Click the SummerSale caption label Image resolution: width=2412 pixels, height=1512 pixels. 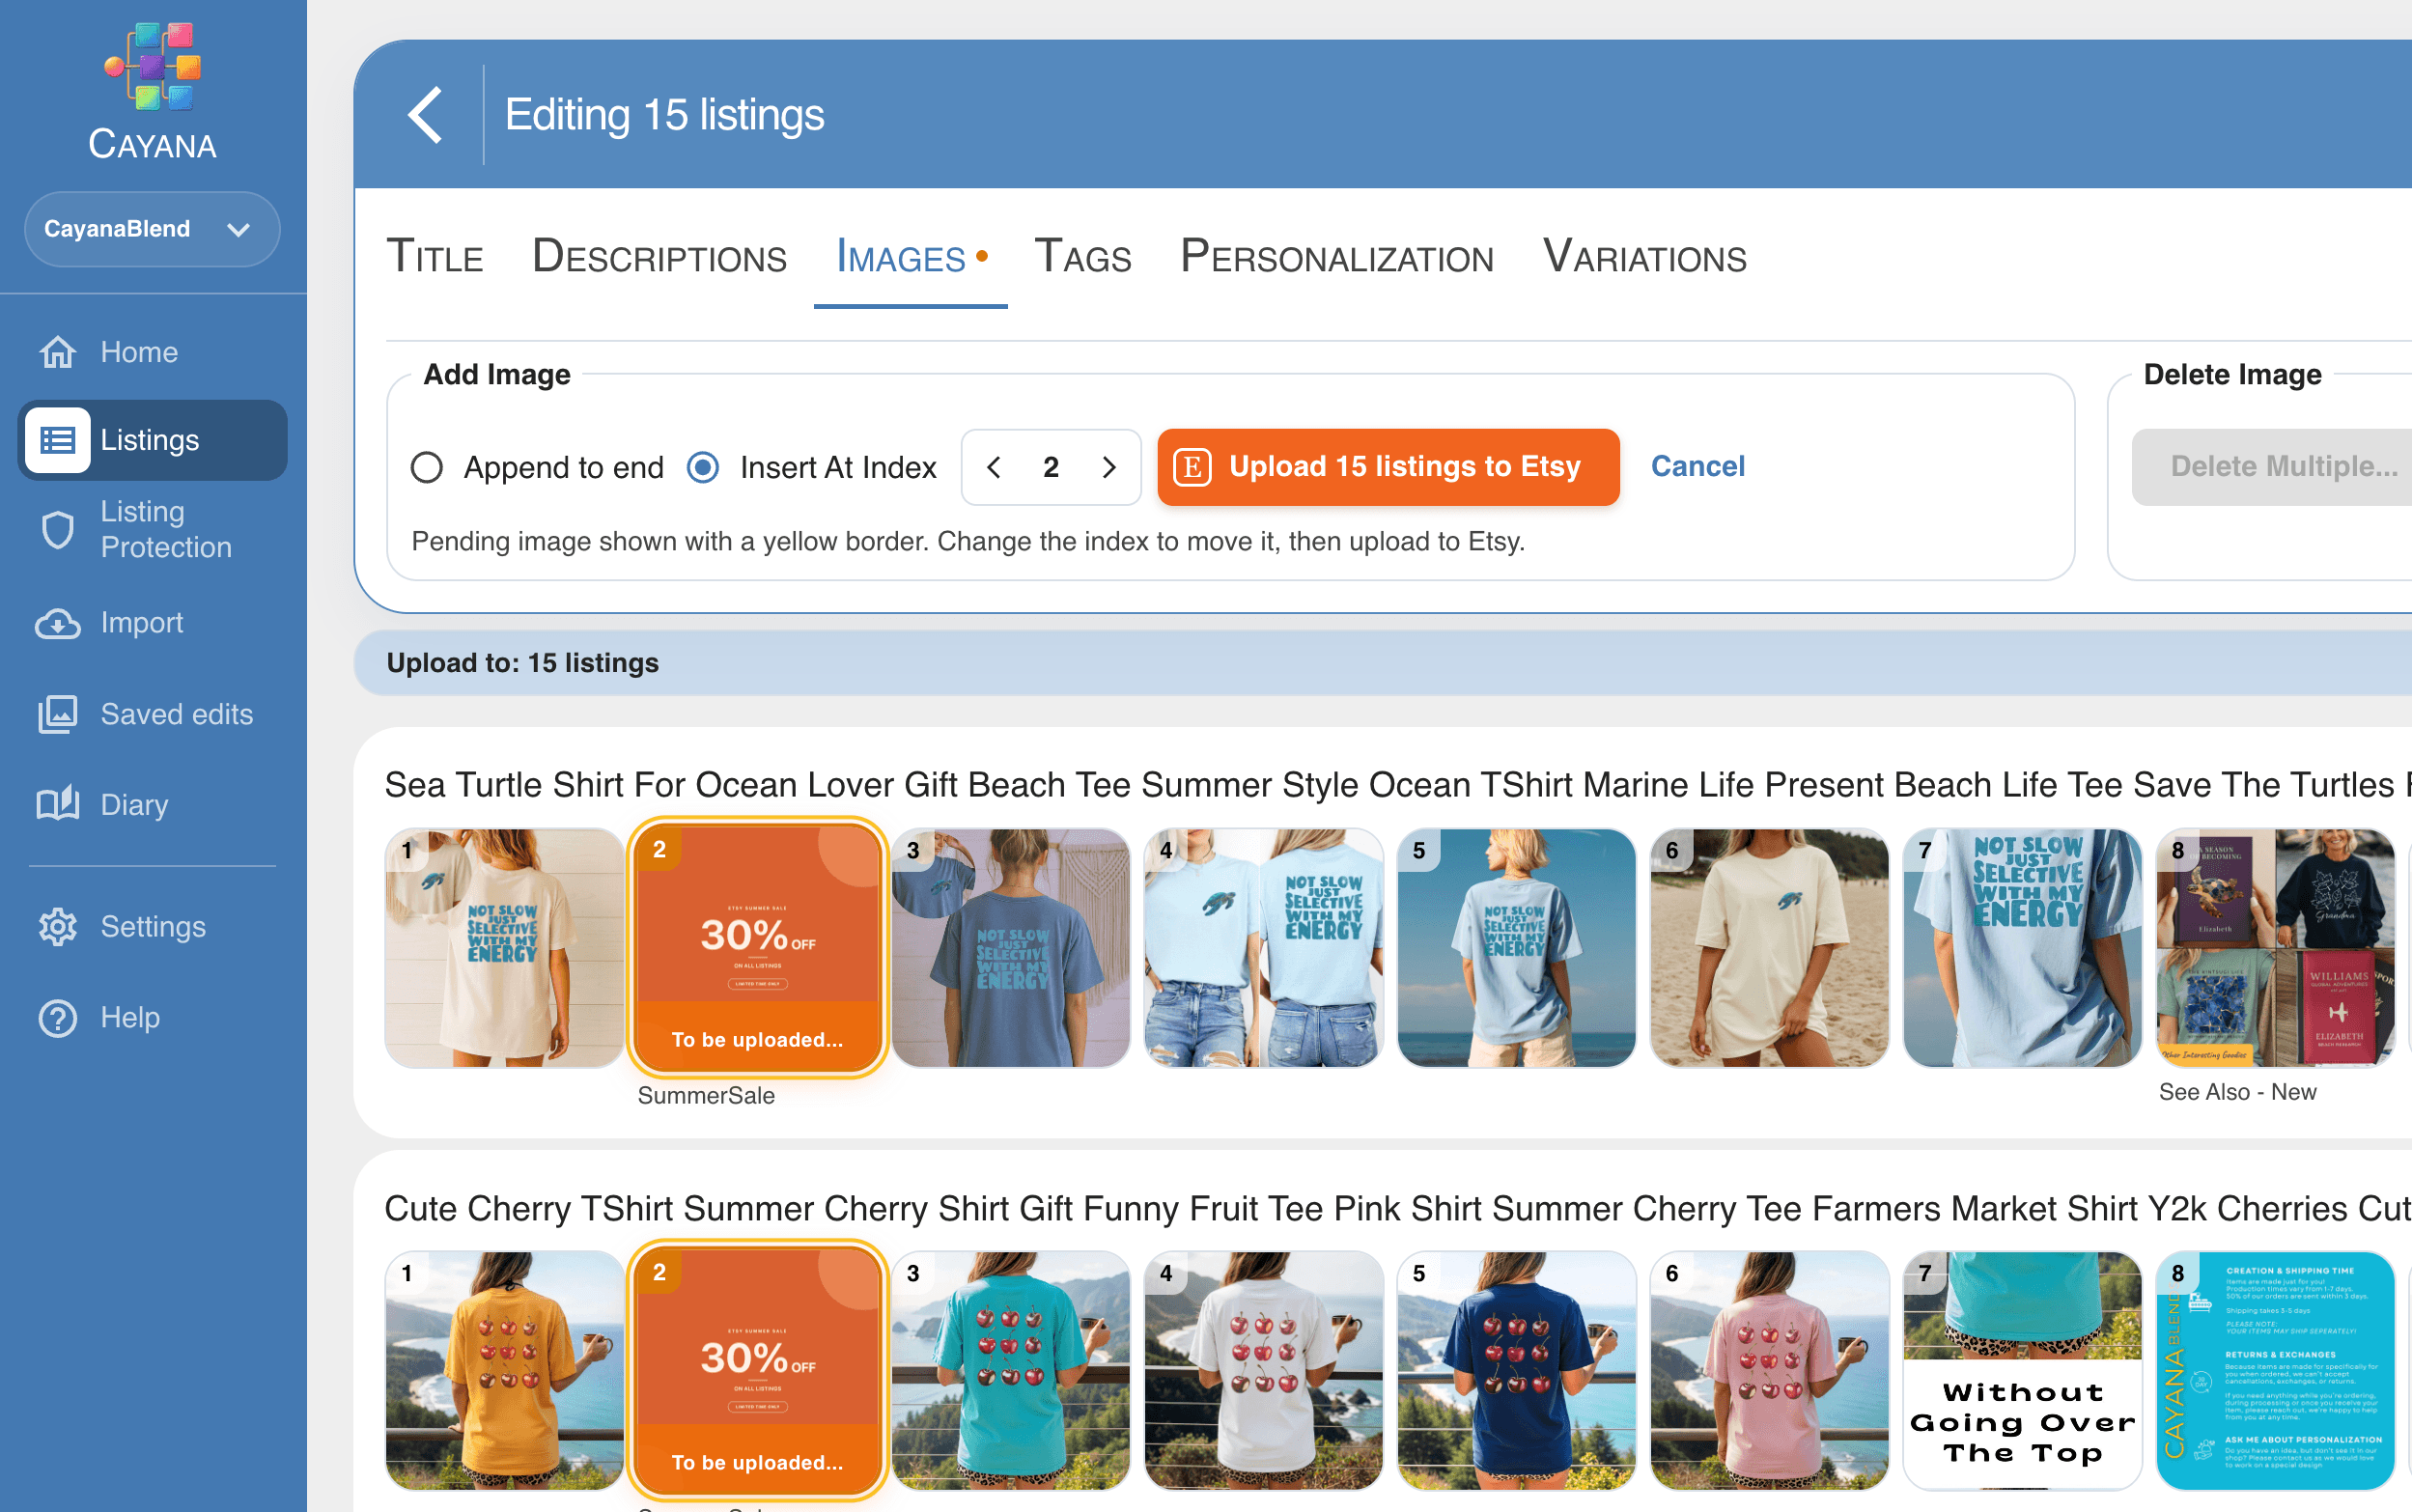pyautogui.click(x=706, y=1096)
